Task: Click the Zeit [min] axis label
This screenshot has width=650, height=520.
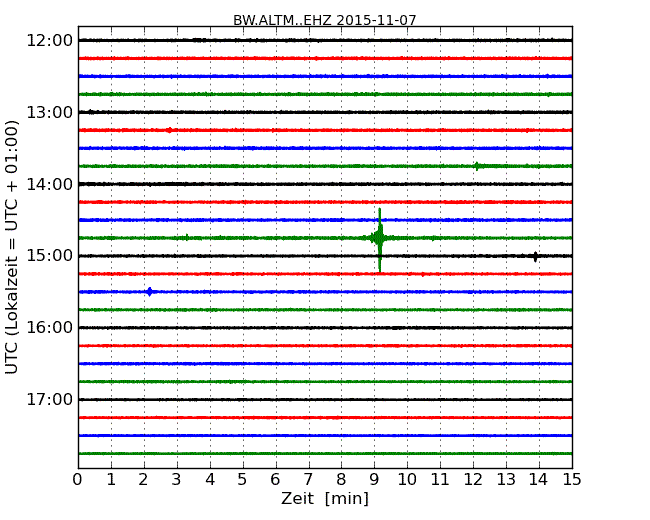Action: (x=325, y=498)
